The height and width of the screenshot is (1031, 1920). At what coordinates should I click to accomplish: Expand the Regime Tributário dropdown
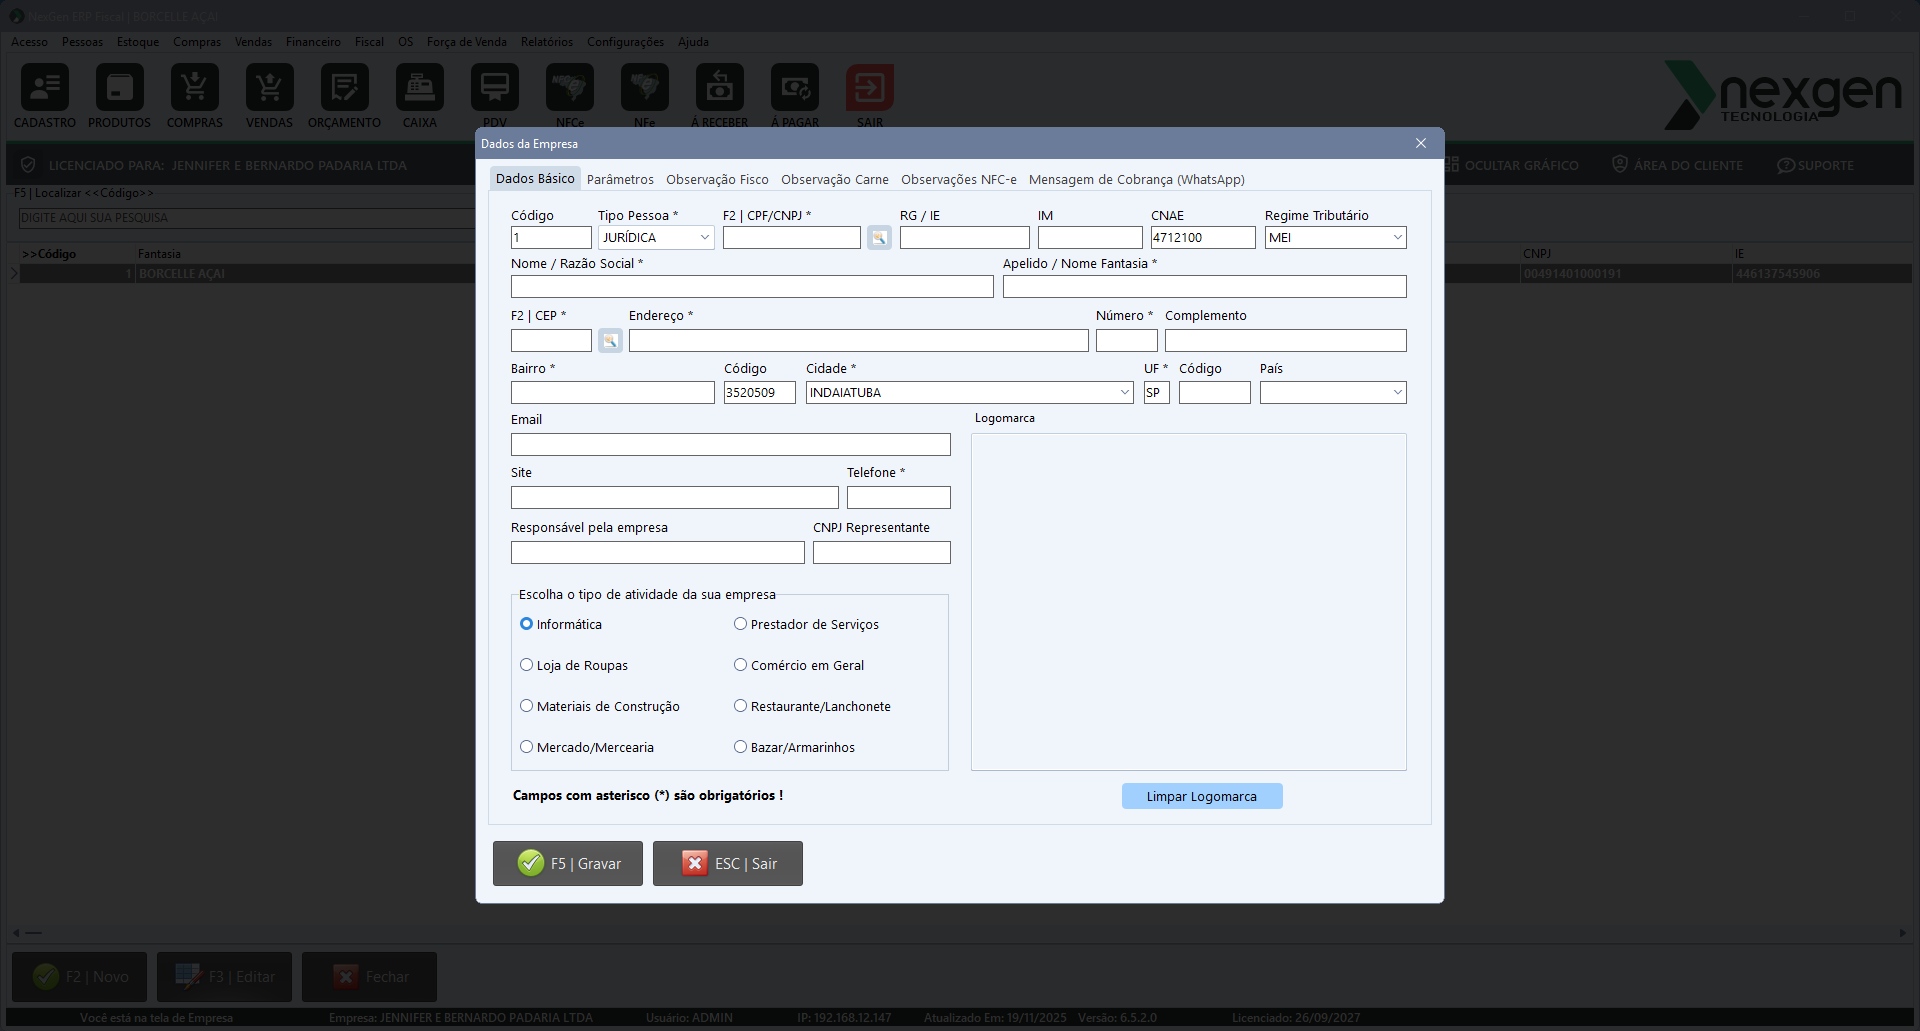pos(1397,238)
